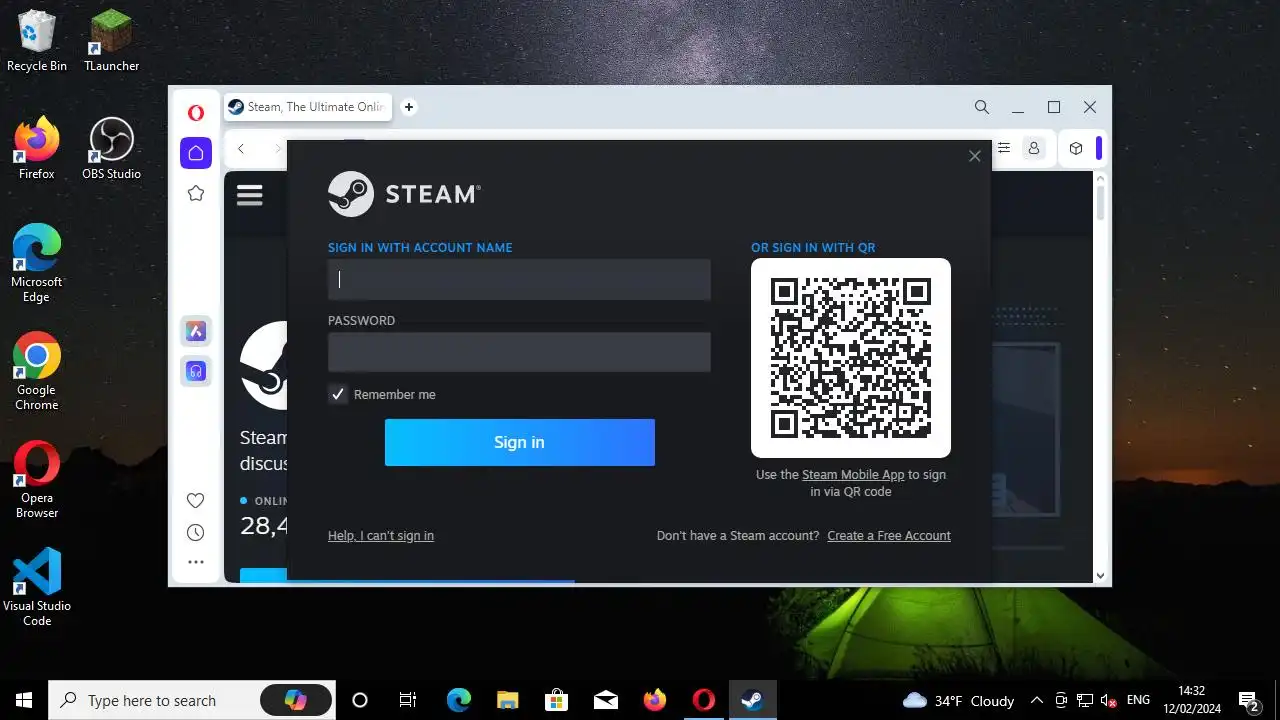Image resolution: width=1280 pixels, height=720 pixels.
Task: Click the Steam logo in sign-in dialog
Action: [x=404, y=194]
